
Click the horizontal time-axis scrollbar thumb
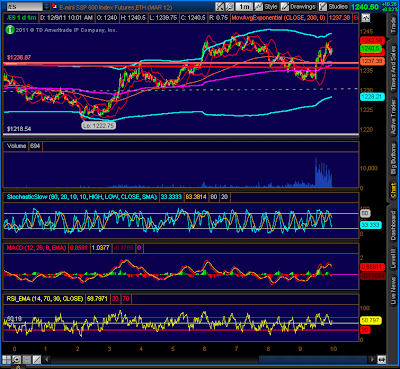pos(313,360)
